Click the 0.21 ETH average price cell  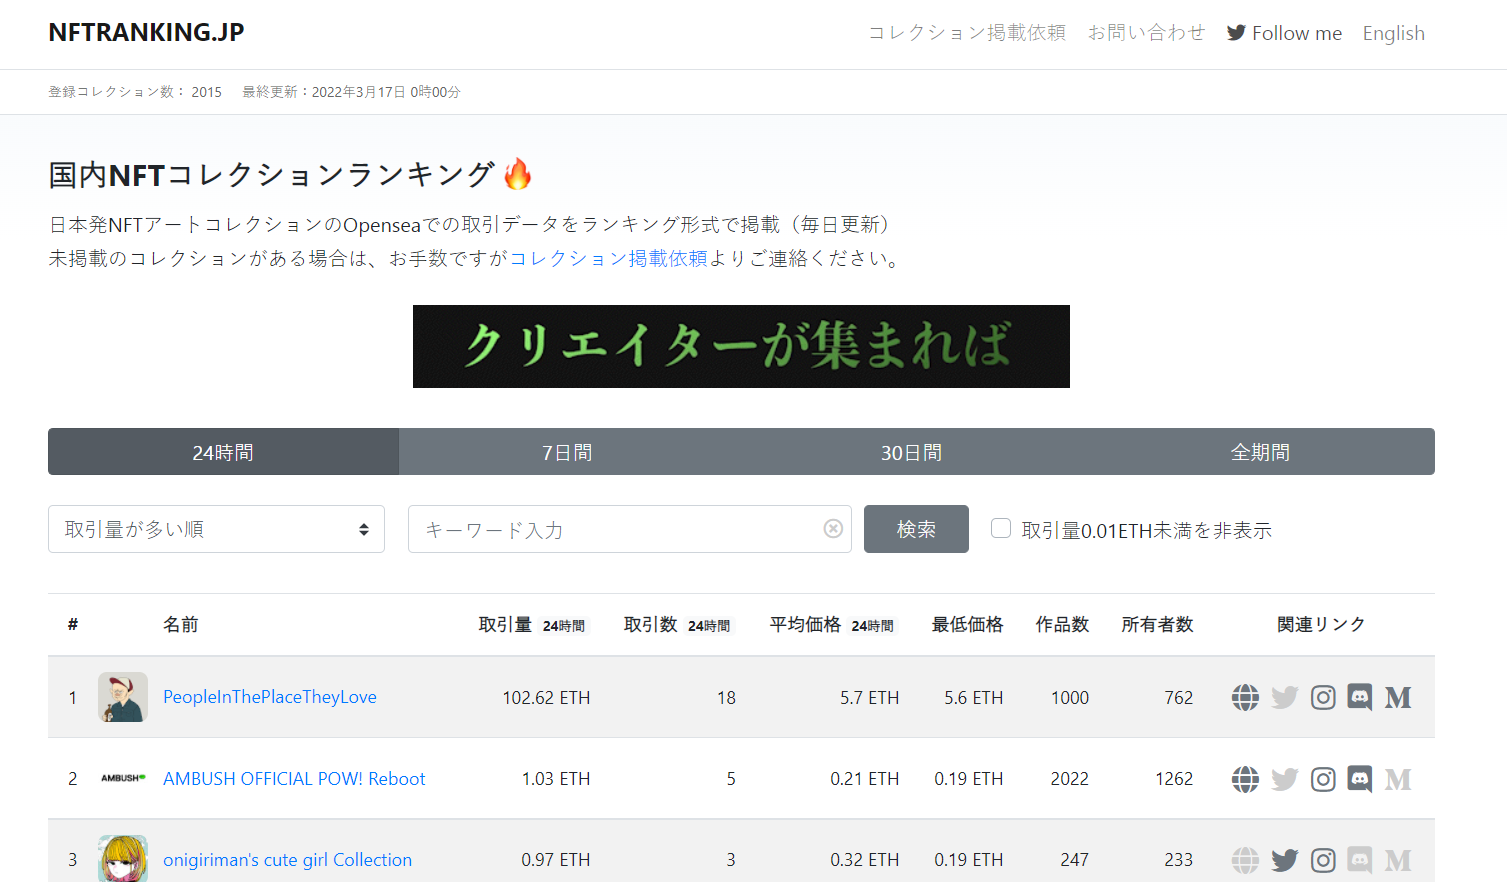(864, 779)
